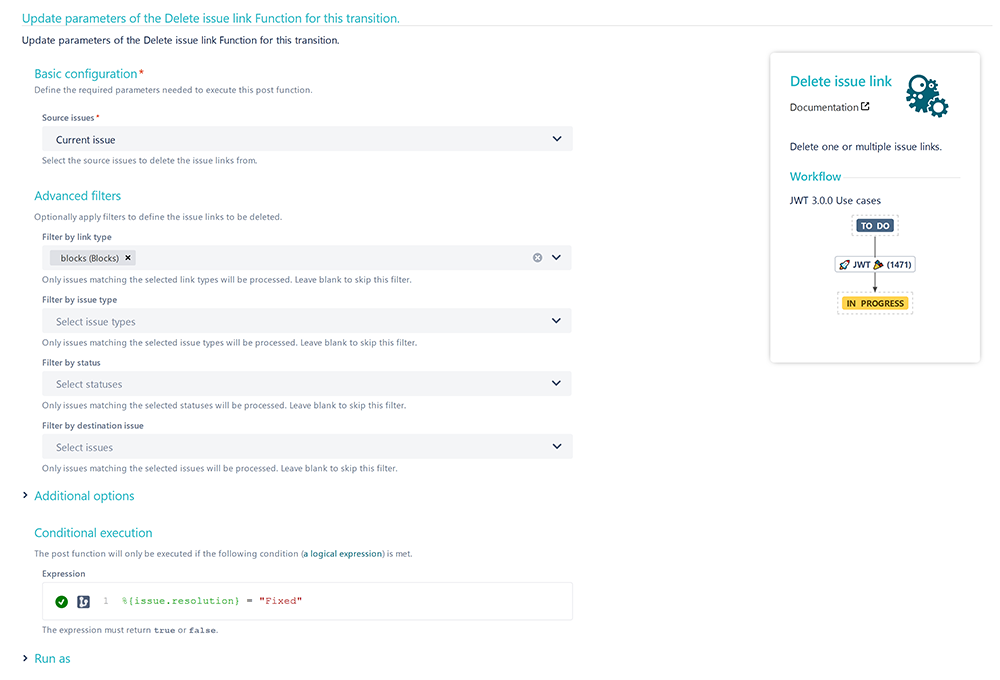Screen dimensions: 1000x680
Task: Expand the Filter by link type dropdown arrow
Action: (556, 258)
